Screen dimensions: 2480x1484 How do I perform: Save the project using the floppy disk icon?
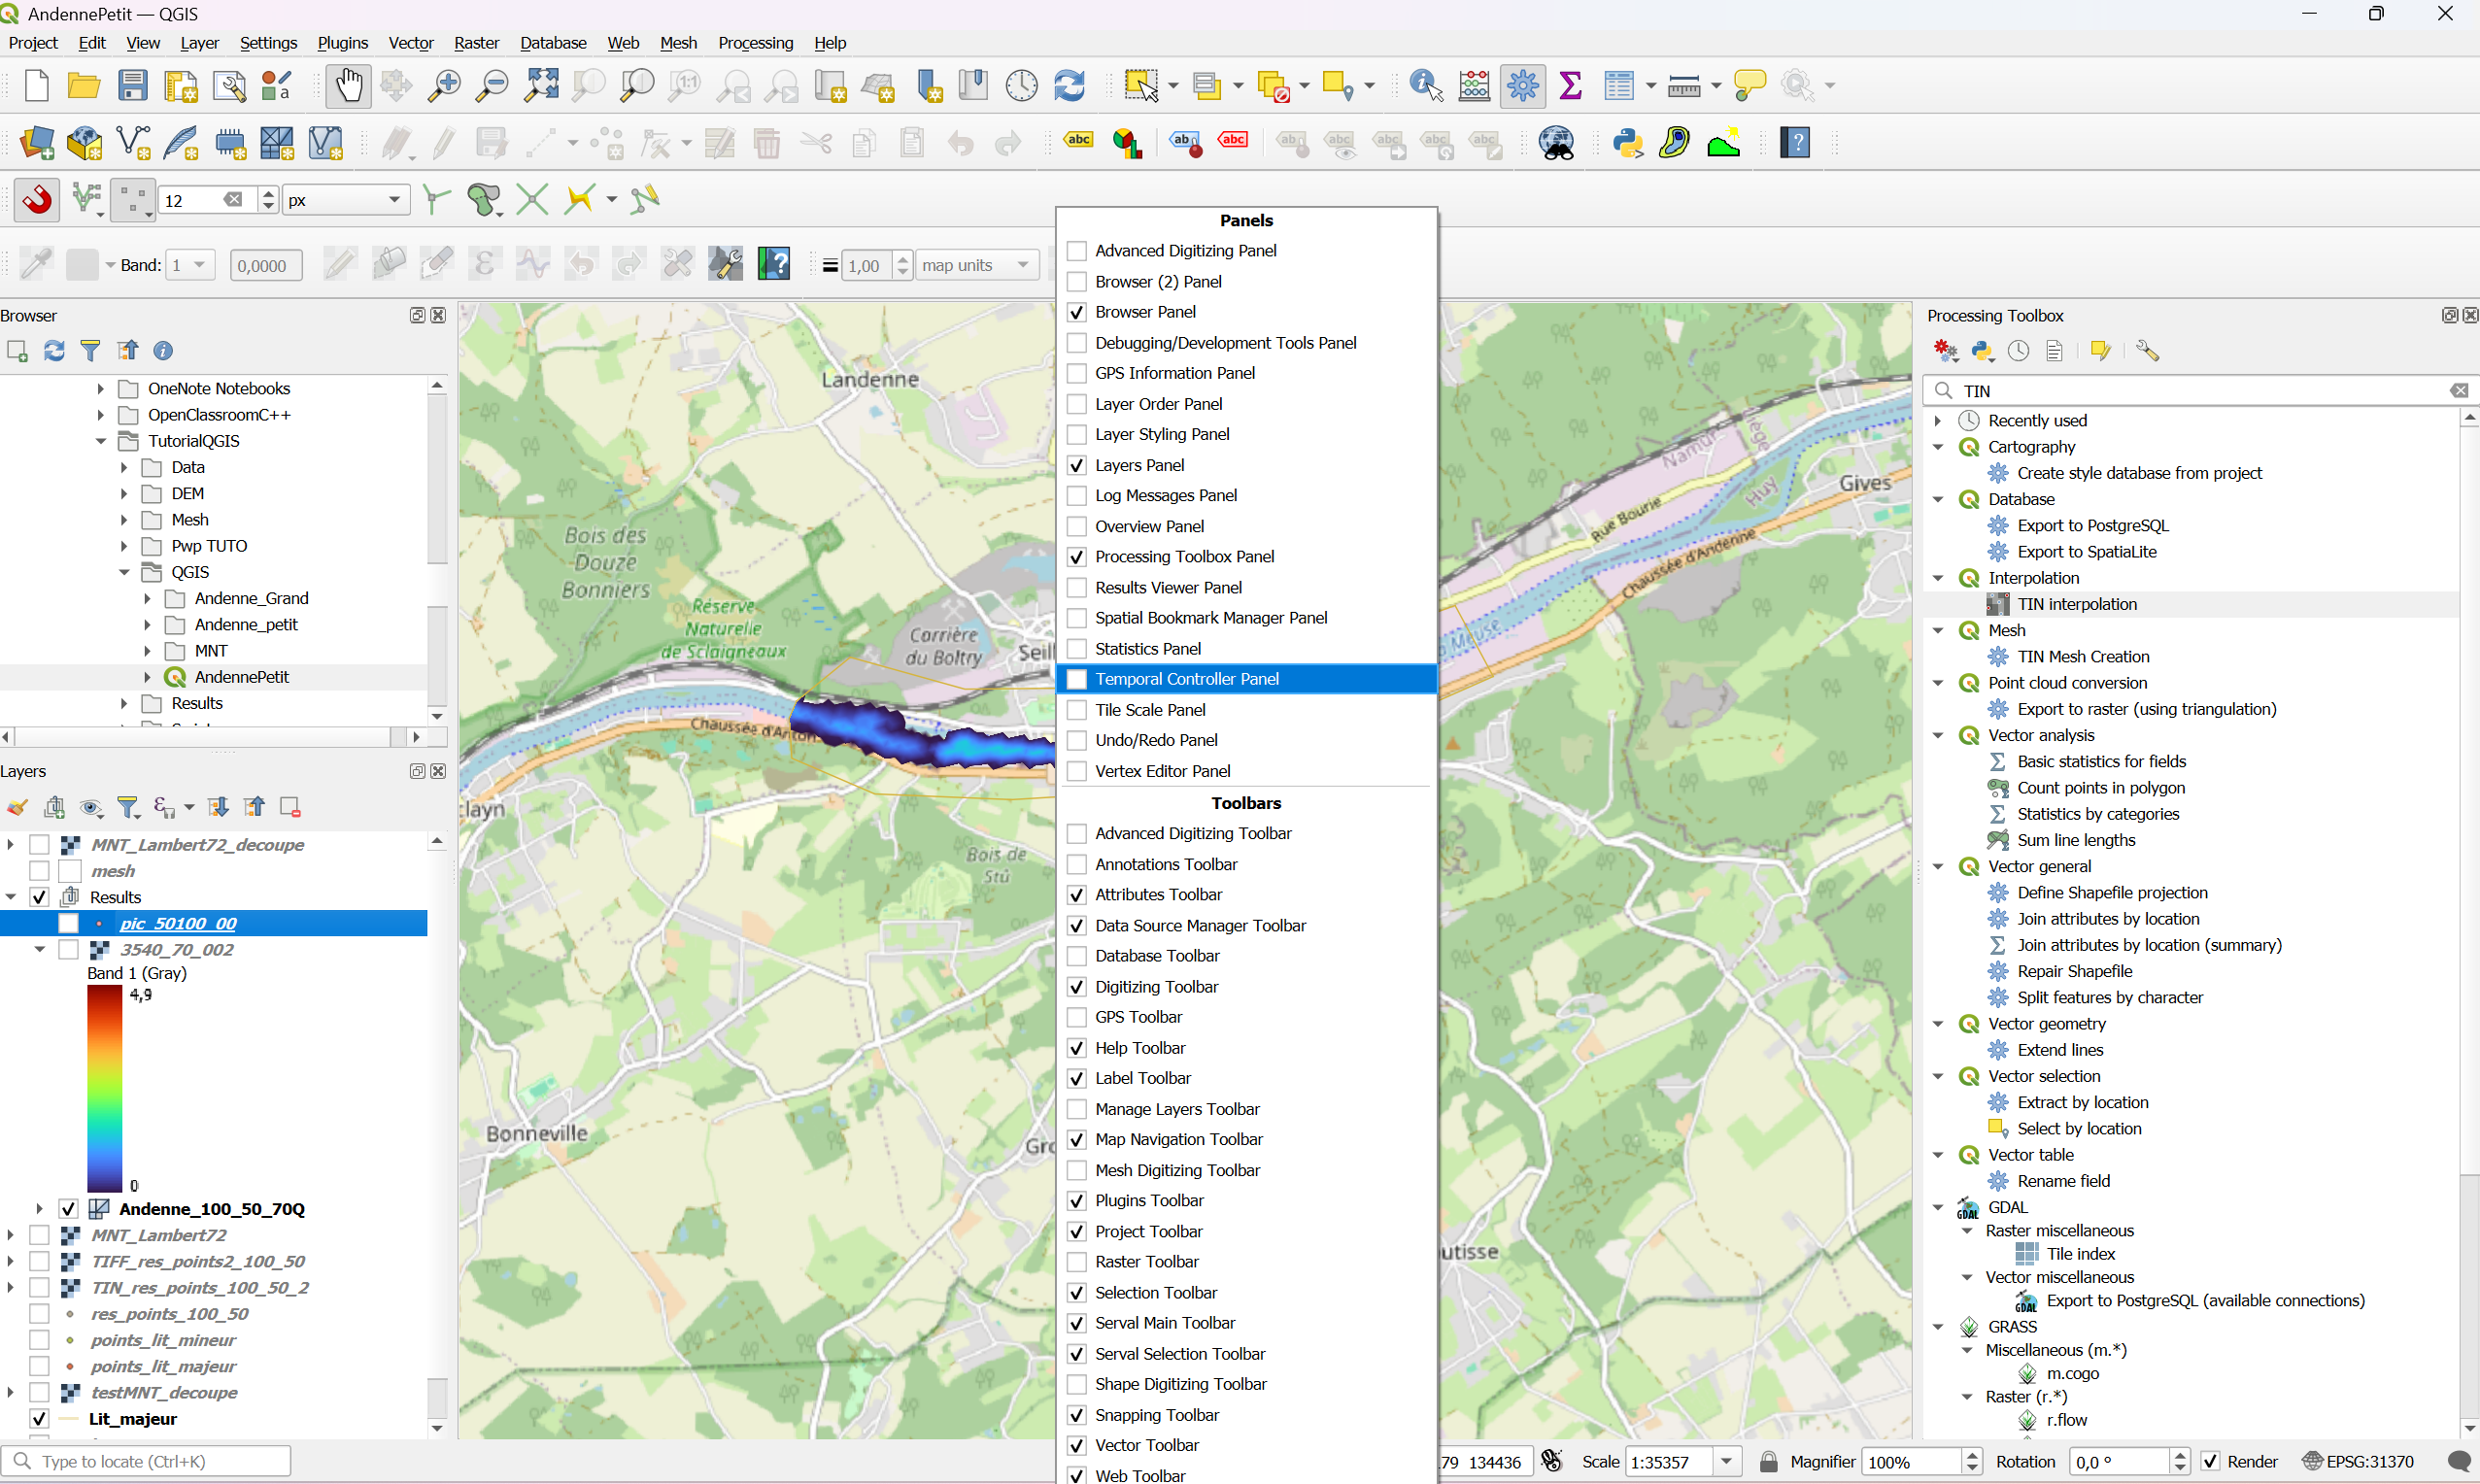[132, 86]
